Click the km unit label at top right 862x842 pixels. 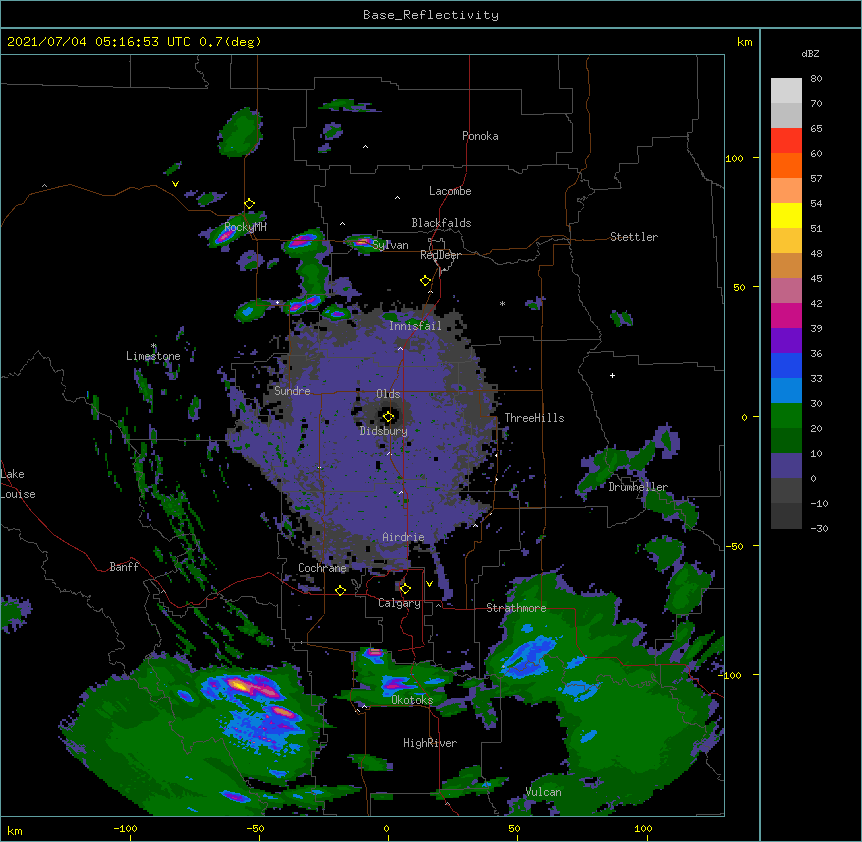click(744, 42)
